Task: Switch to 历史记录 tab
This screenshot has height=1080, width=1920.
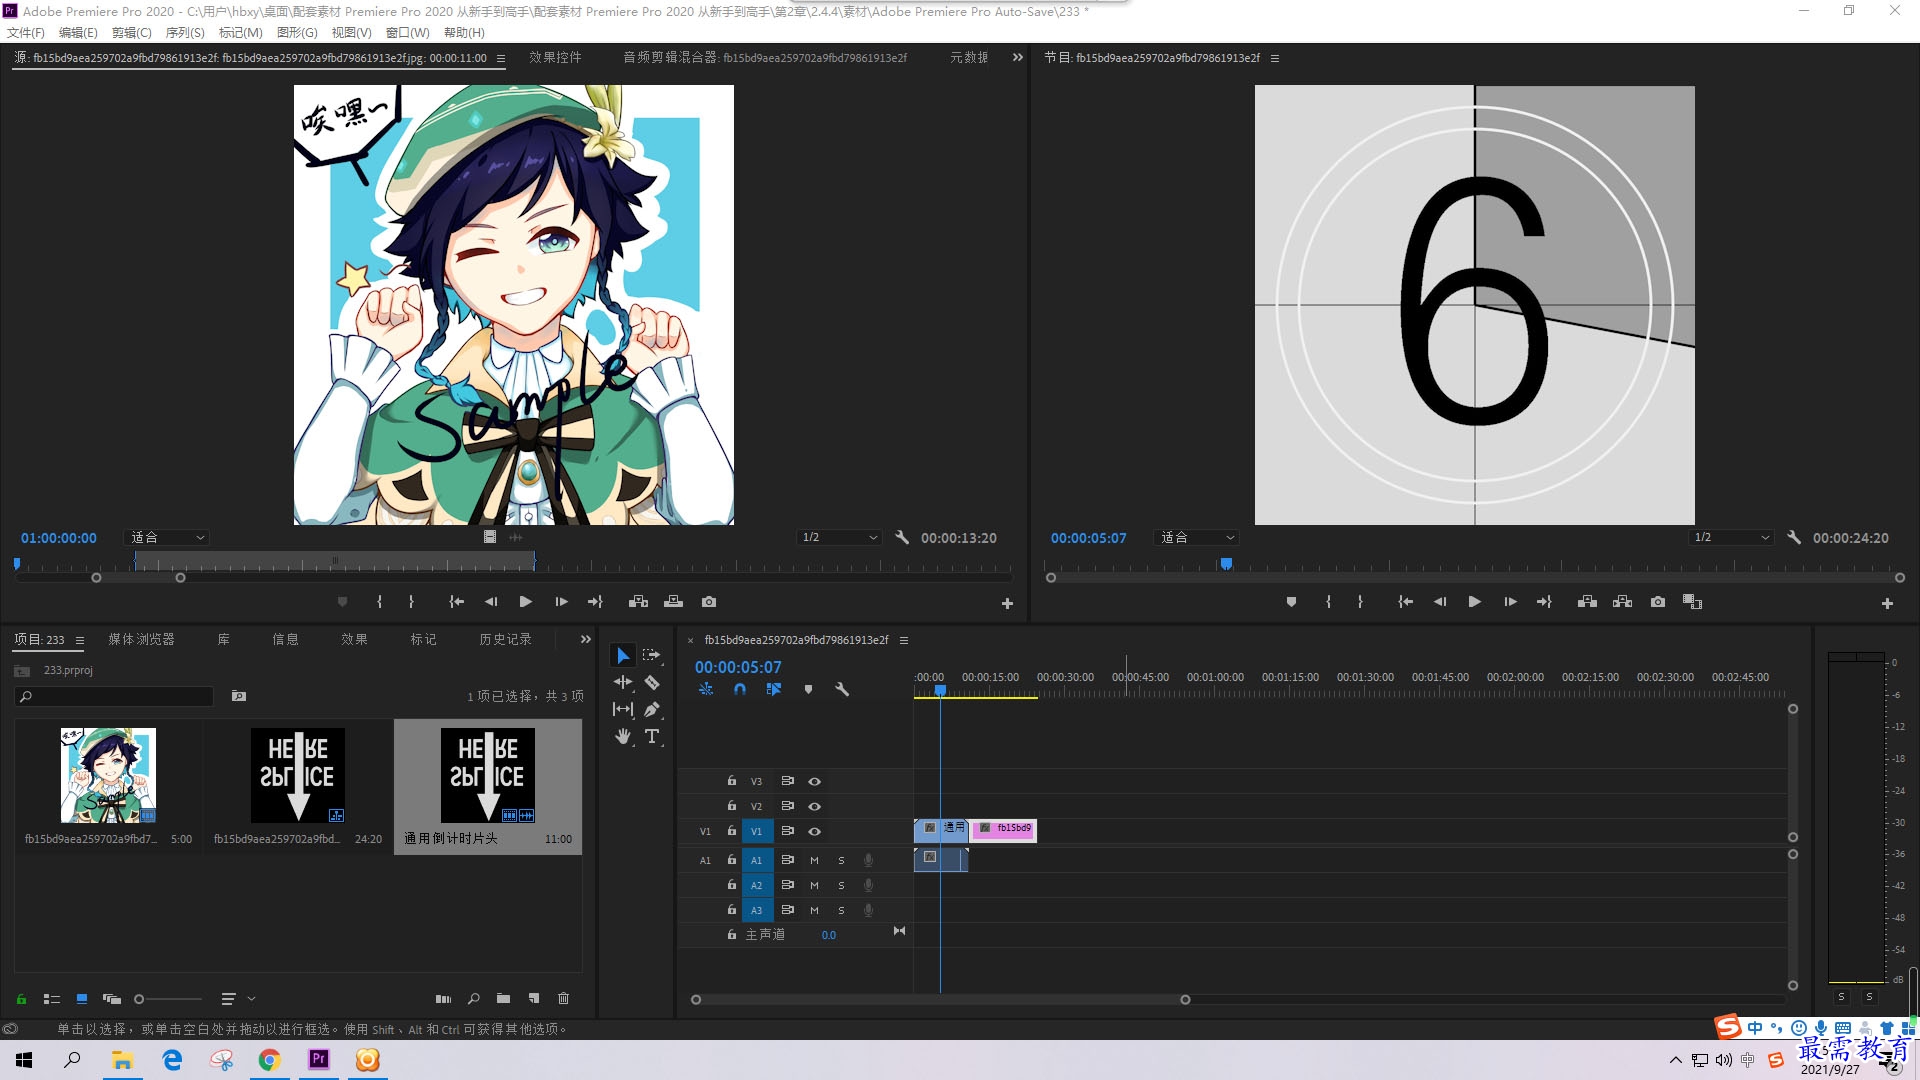Action: [505, 639]
